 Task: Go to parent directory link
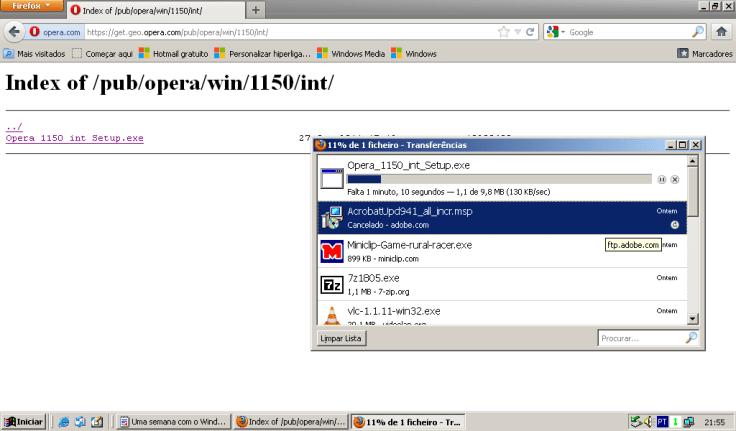[14, 127]
